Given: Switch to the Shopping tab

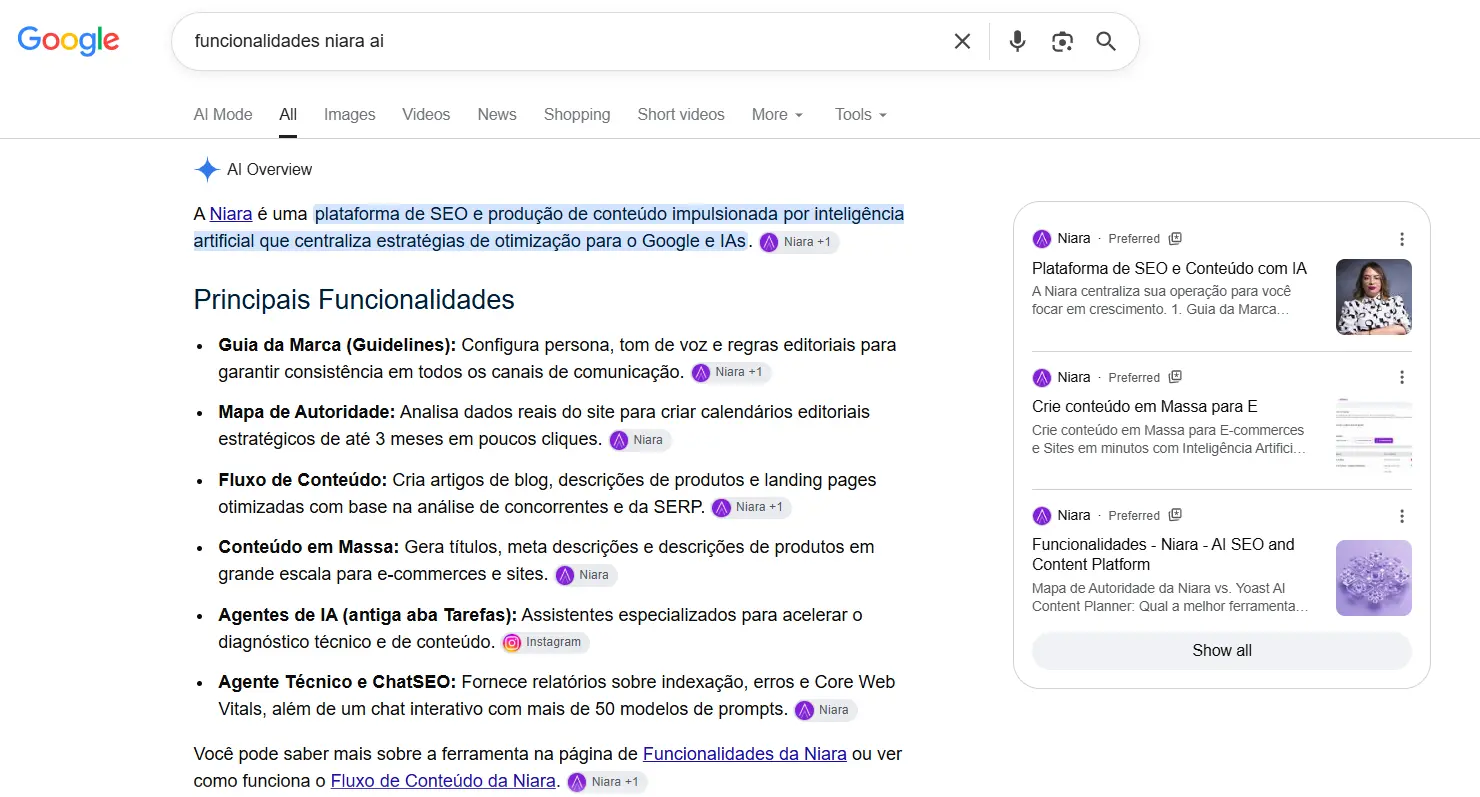Looking at the screenshot, I should (577, 115).
